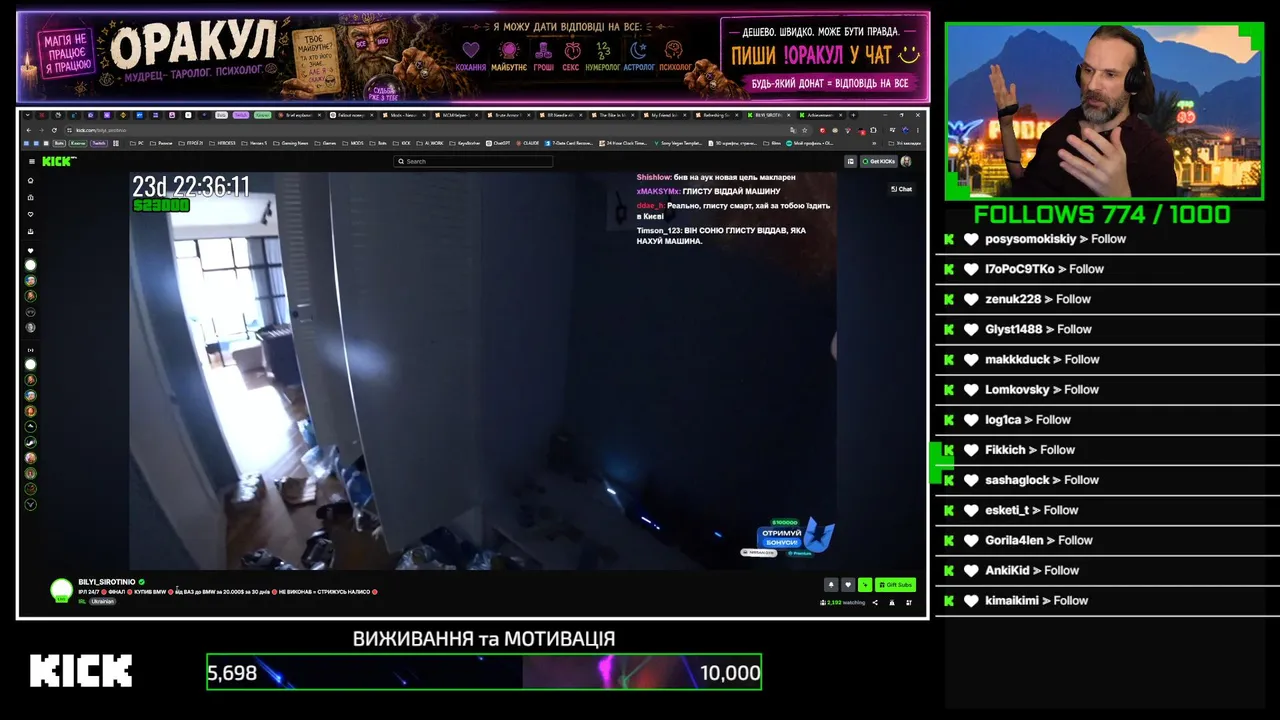Click the Kick K icon beside kimaikimi

948,600
